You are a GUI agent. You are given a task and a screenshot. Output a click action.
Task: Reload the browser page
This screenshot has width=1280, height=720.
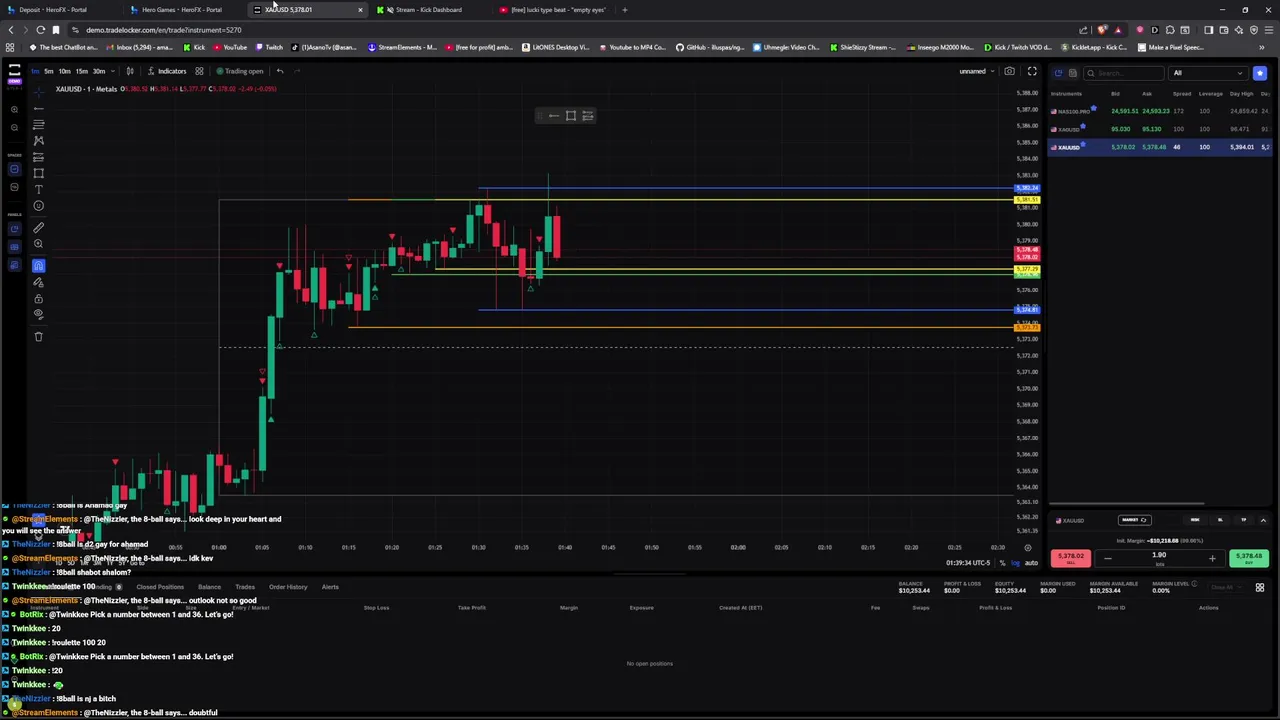pyautogui.click(x=40, y=30)
